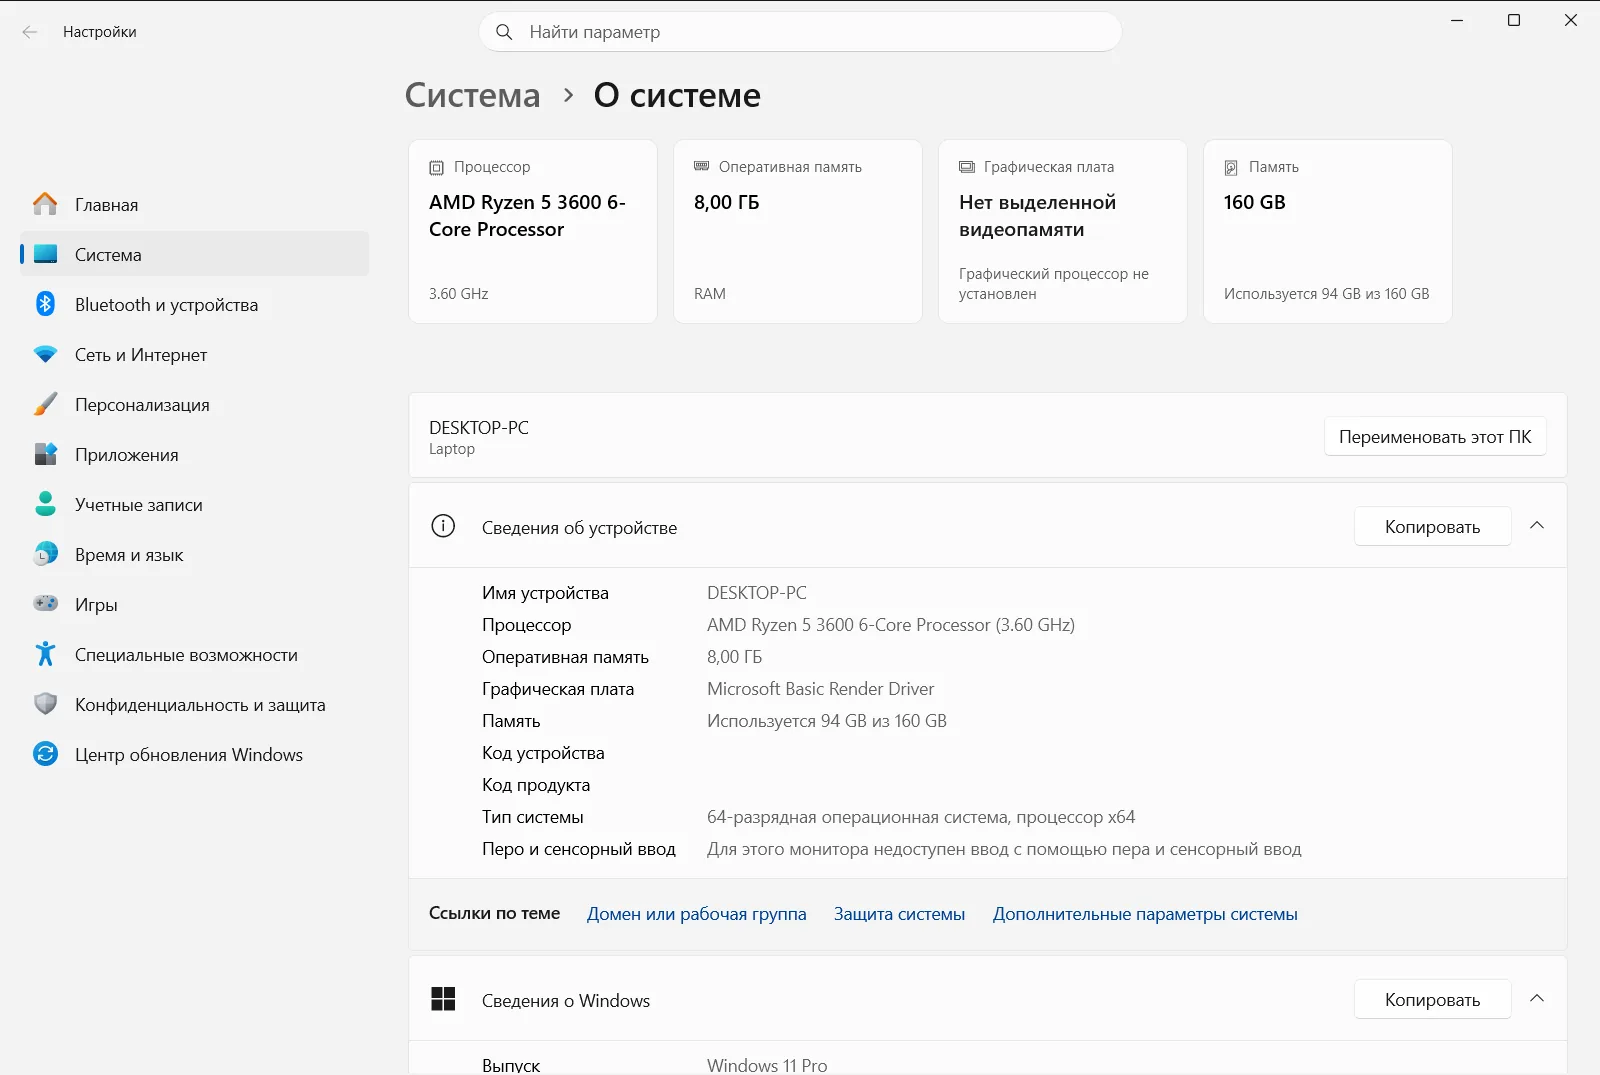Click the search magnifier icon
This screenshot has width=1600, height=1075.
505,32
